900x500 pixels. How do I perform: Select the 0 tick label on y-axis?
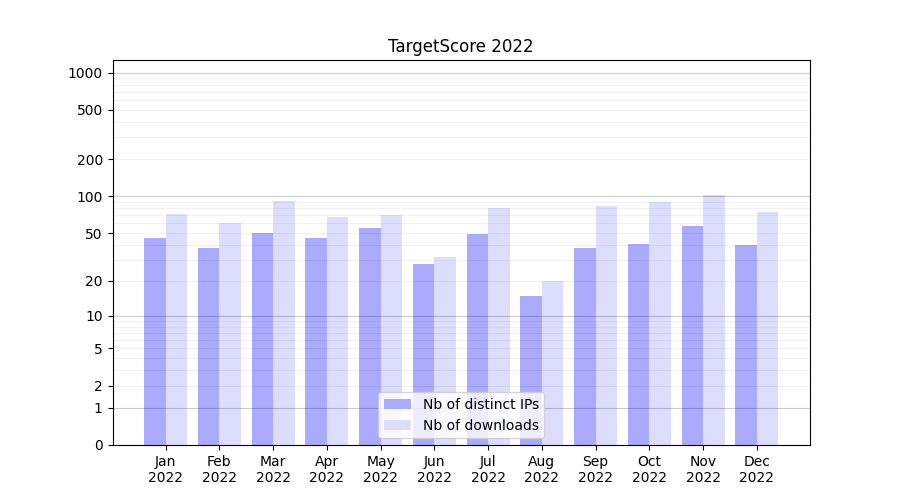98,445
